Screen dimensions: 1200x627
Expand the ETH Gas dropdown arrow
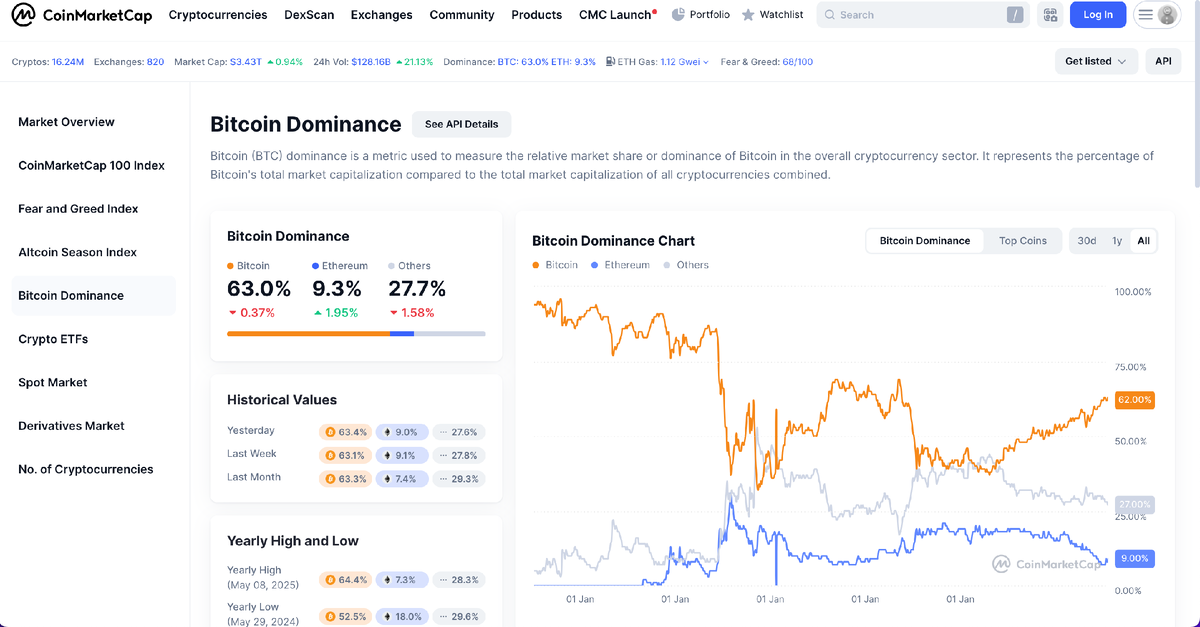point(706,62)
